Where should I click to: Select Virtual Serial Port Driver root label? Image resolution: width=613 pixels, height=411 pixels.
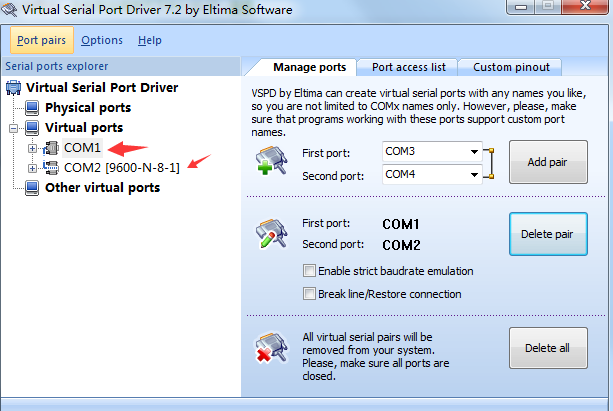point(102,87)
